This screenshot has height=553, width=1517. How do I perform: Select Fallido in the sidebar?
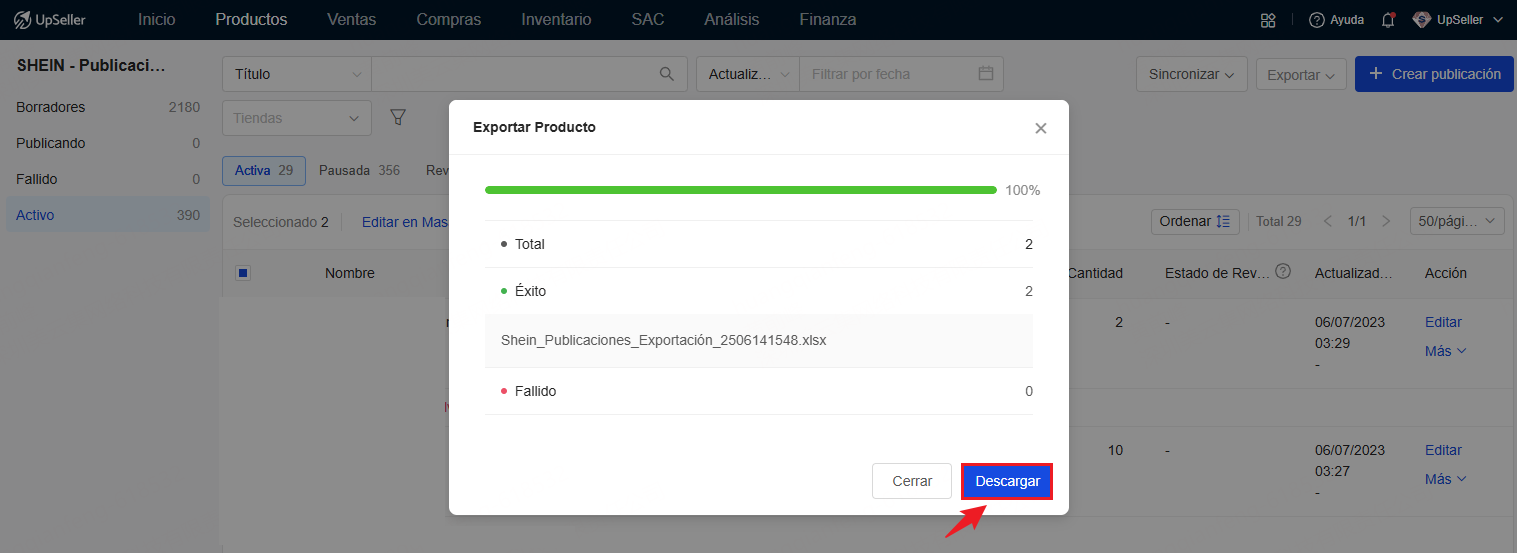[x=108, y=179]
